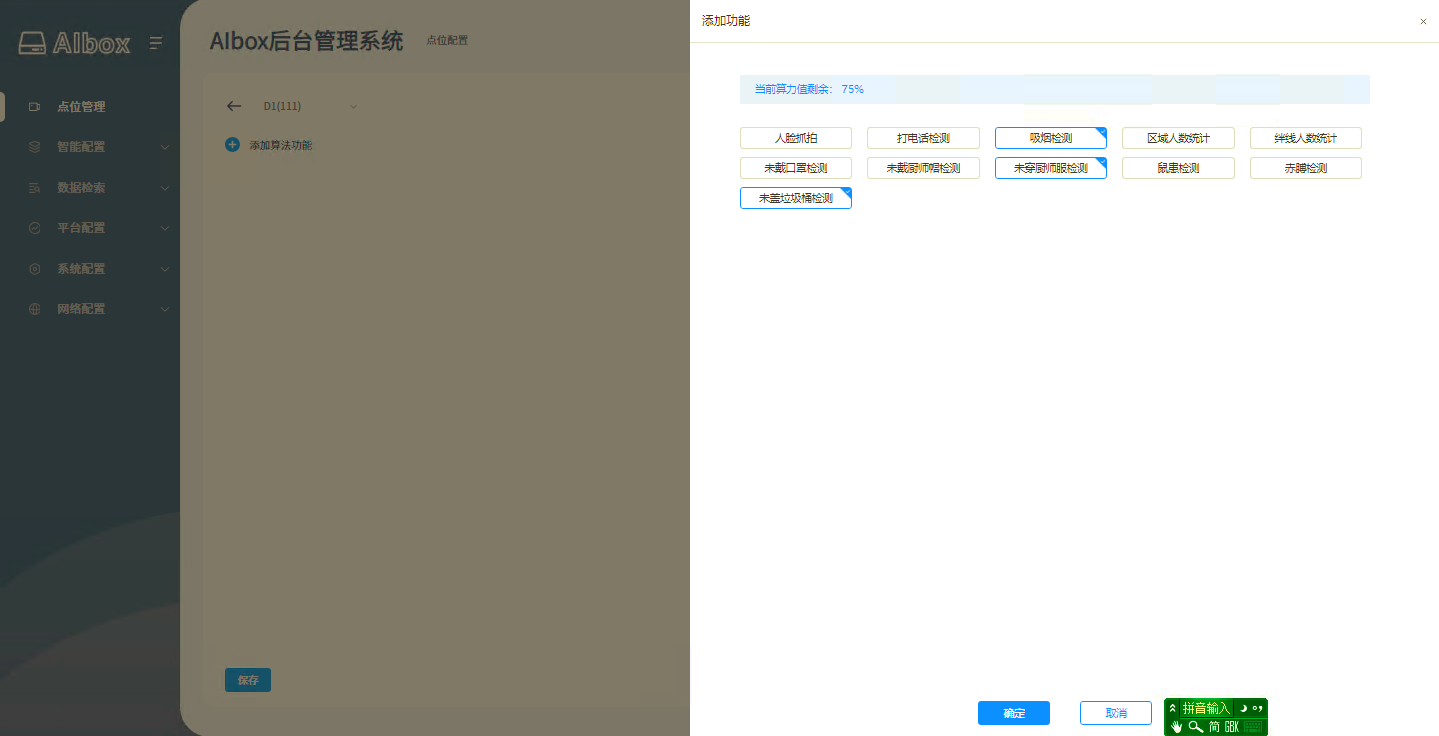Open 点位管理 in the sidebar
The width and height of the screenshot is (1439, 736).
click(x=80, y=107)
